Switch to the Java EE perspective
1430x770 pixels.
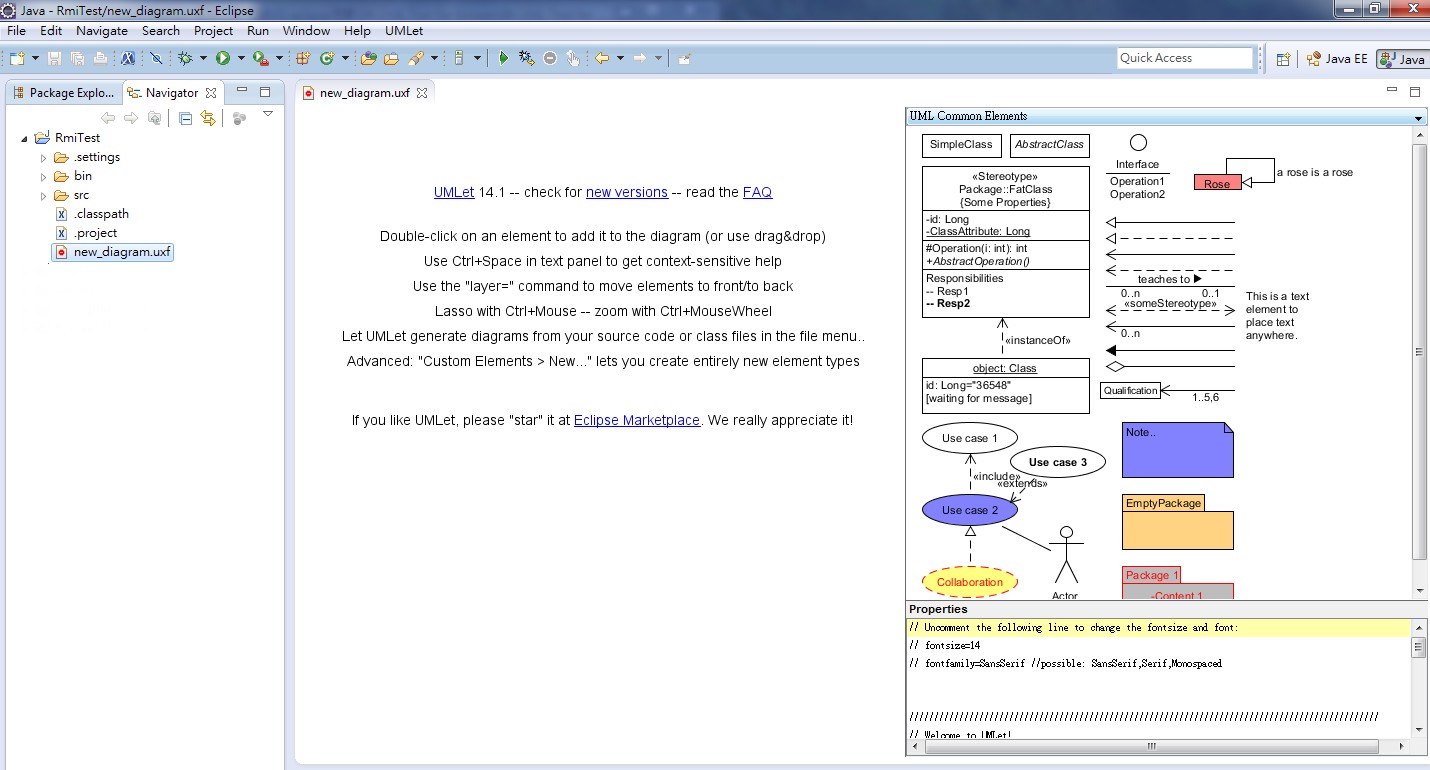(1338, 59)
